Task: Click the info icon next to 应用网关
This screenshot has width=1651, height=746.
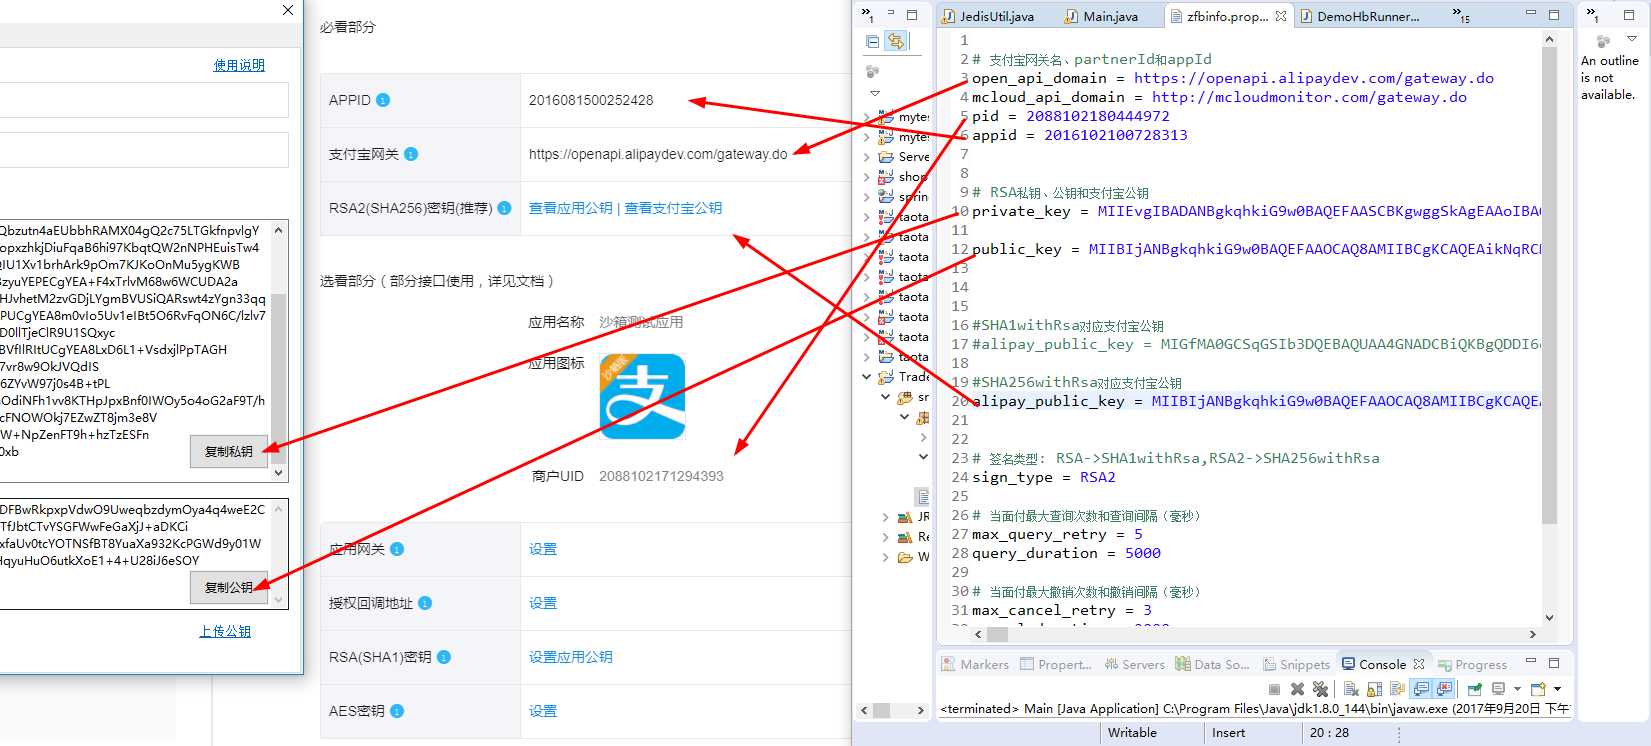Action: (397, 549)
